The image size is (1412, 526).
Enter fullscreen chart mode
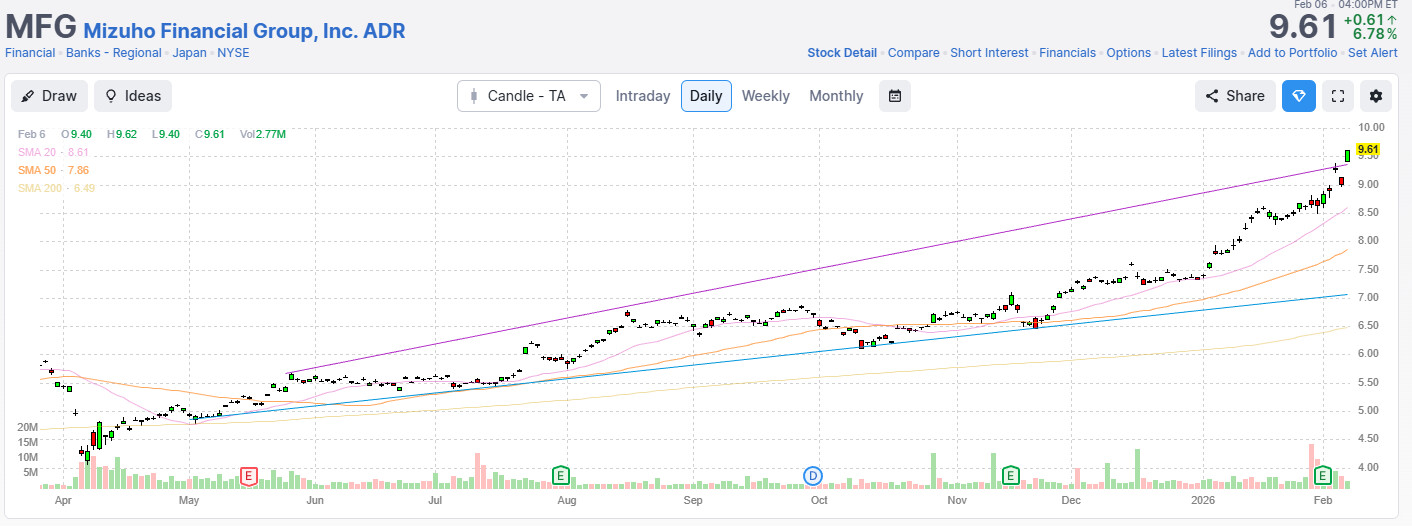tap(1337, 96)
